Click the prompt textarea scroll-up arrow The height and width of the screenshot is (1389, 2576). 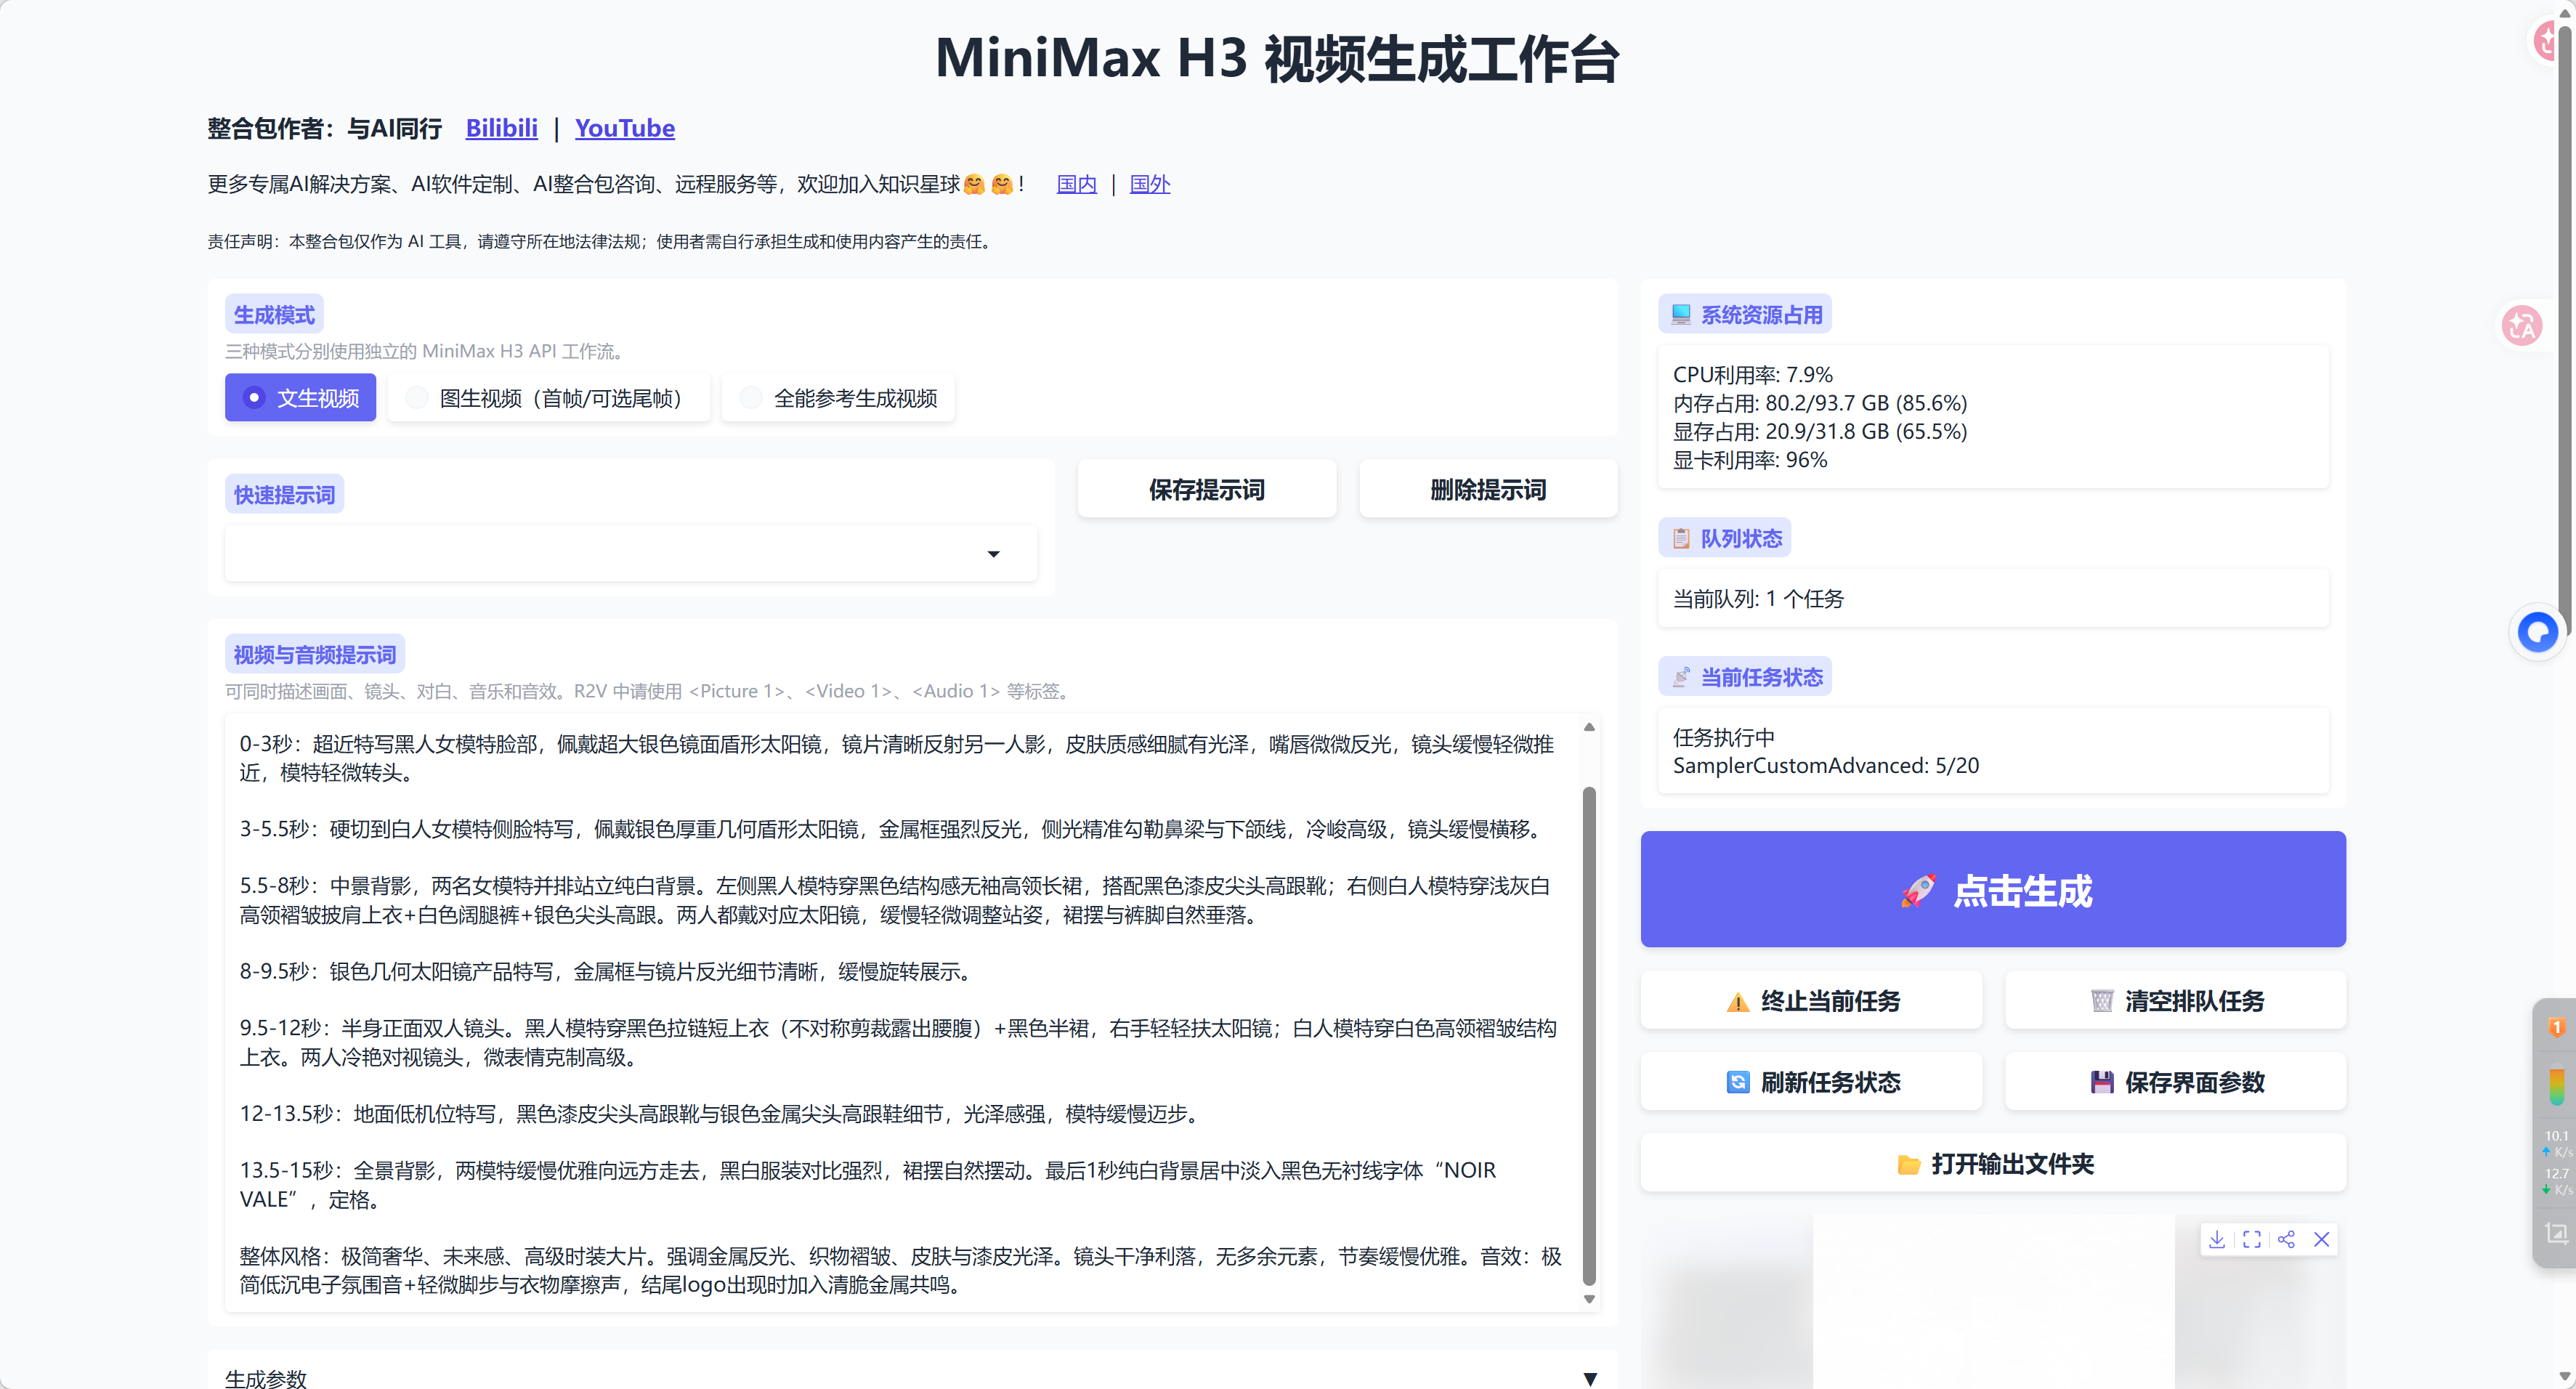tap(1589, 727)
